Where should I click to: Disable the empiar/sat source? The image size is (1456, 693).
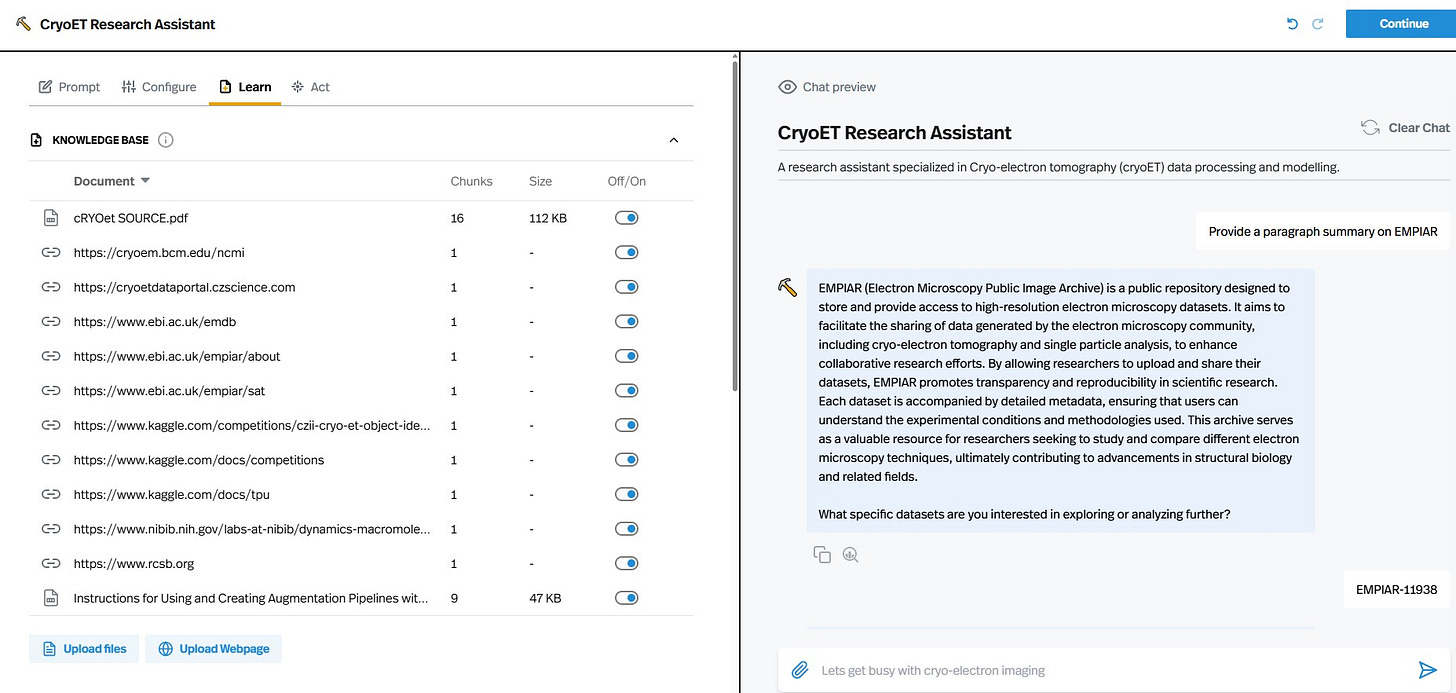(x=627, y=391)
